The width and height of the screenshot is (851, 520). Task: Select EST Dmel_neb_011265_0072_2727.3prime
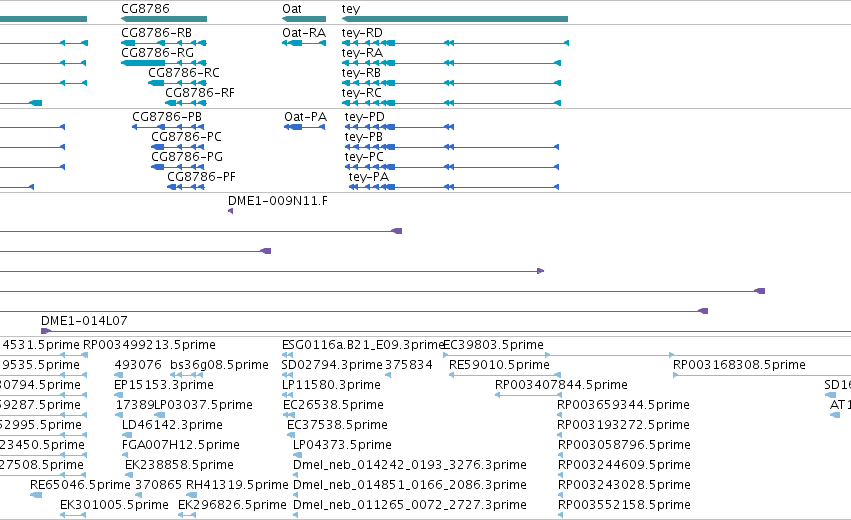296,515
